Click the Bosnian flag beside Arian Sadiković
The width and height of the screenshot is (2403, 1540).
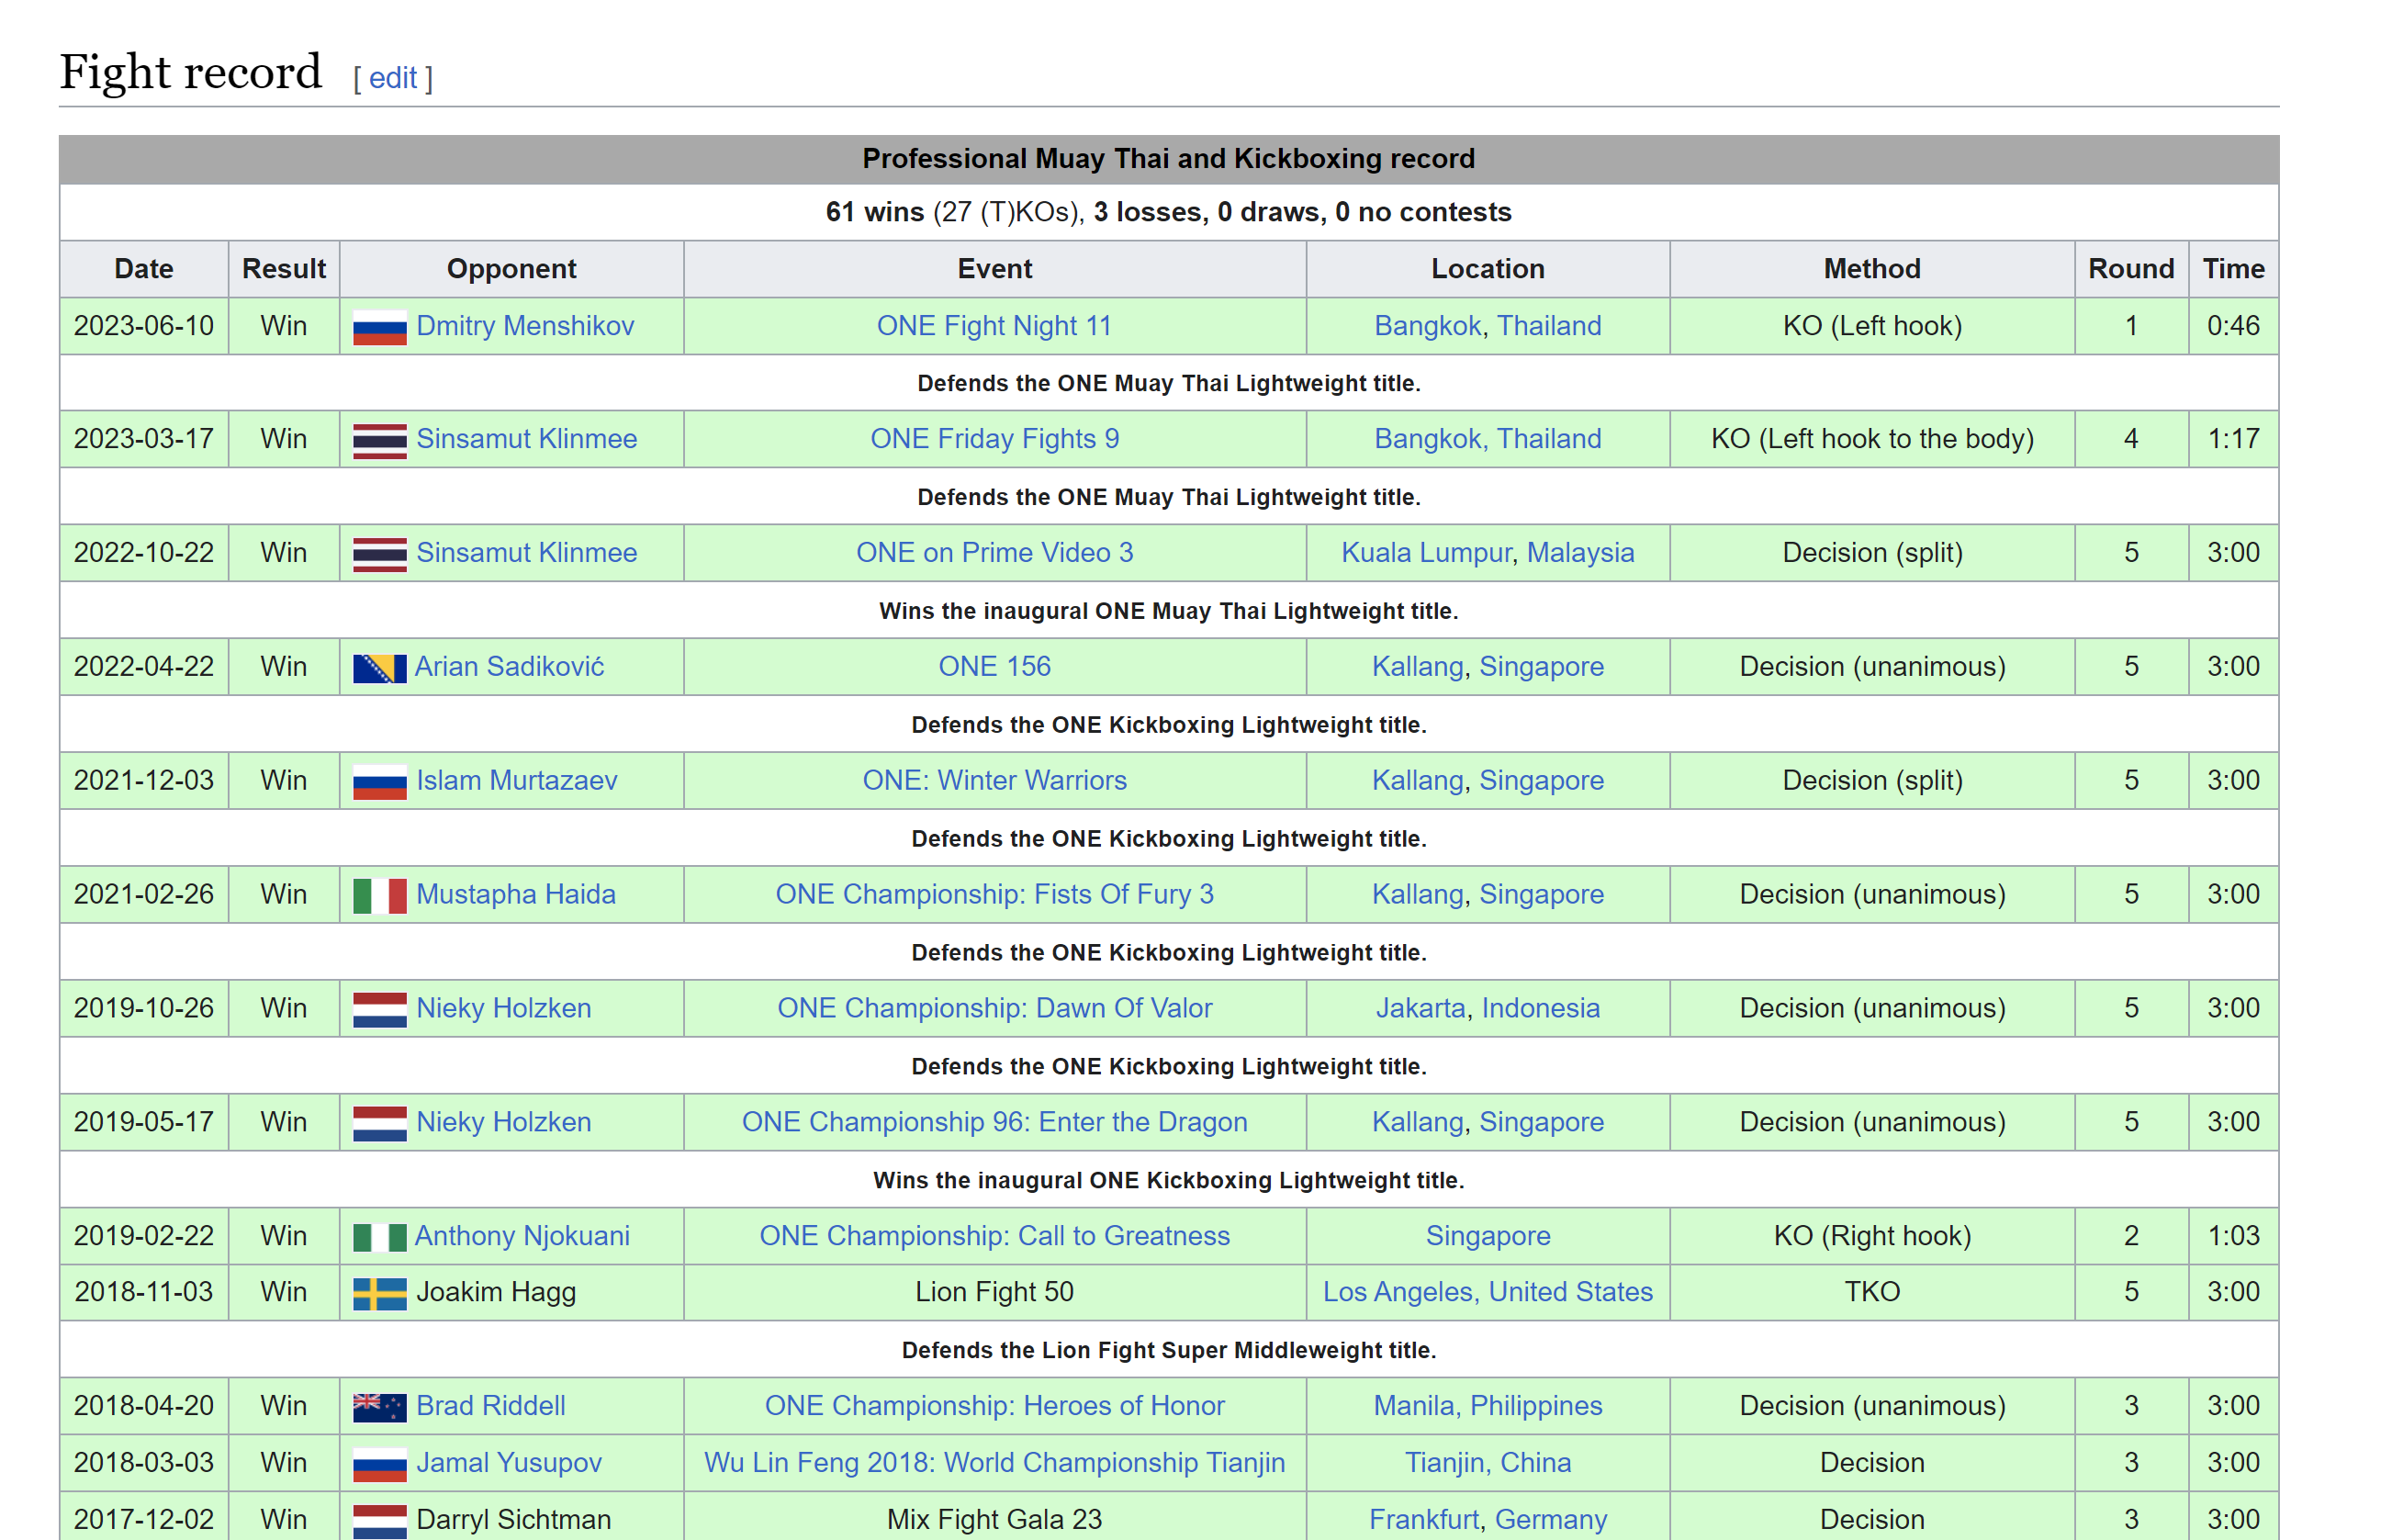click(x=380, y=668)
